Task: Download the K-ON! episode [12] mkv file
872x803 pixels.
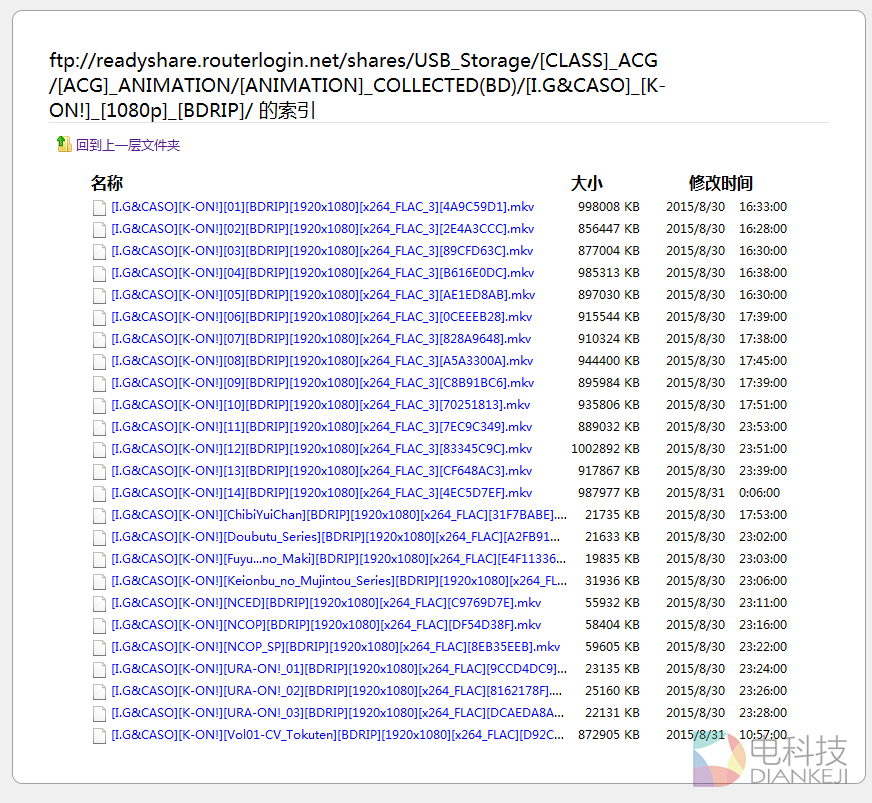Action: pos(322,449)
